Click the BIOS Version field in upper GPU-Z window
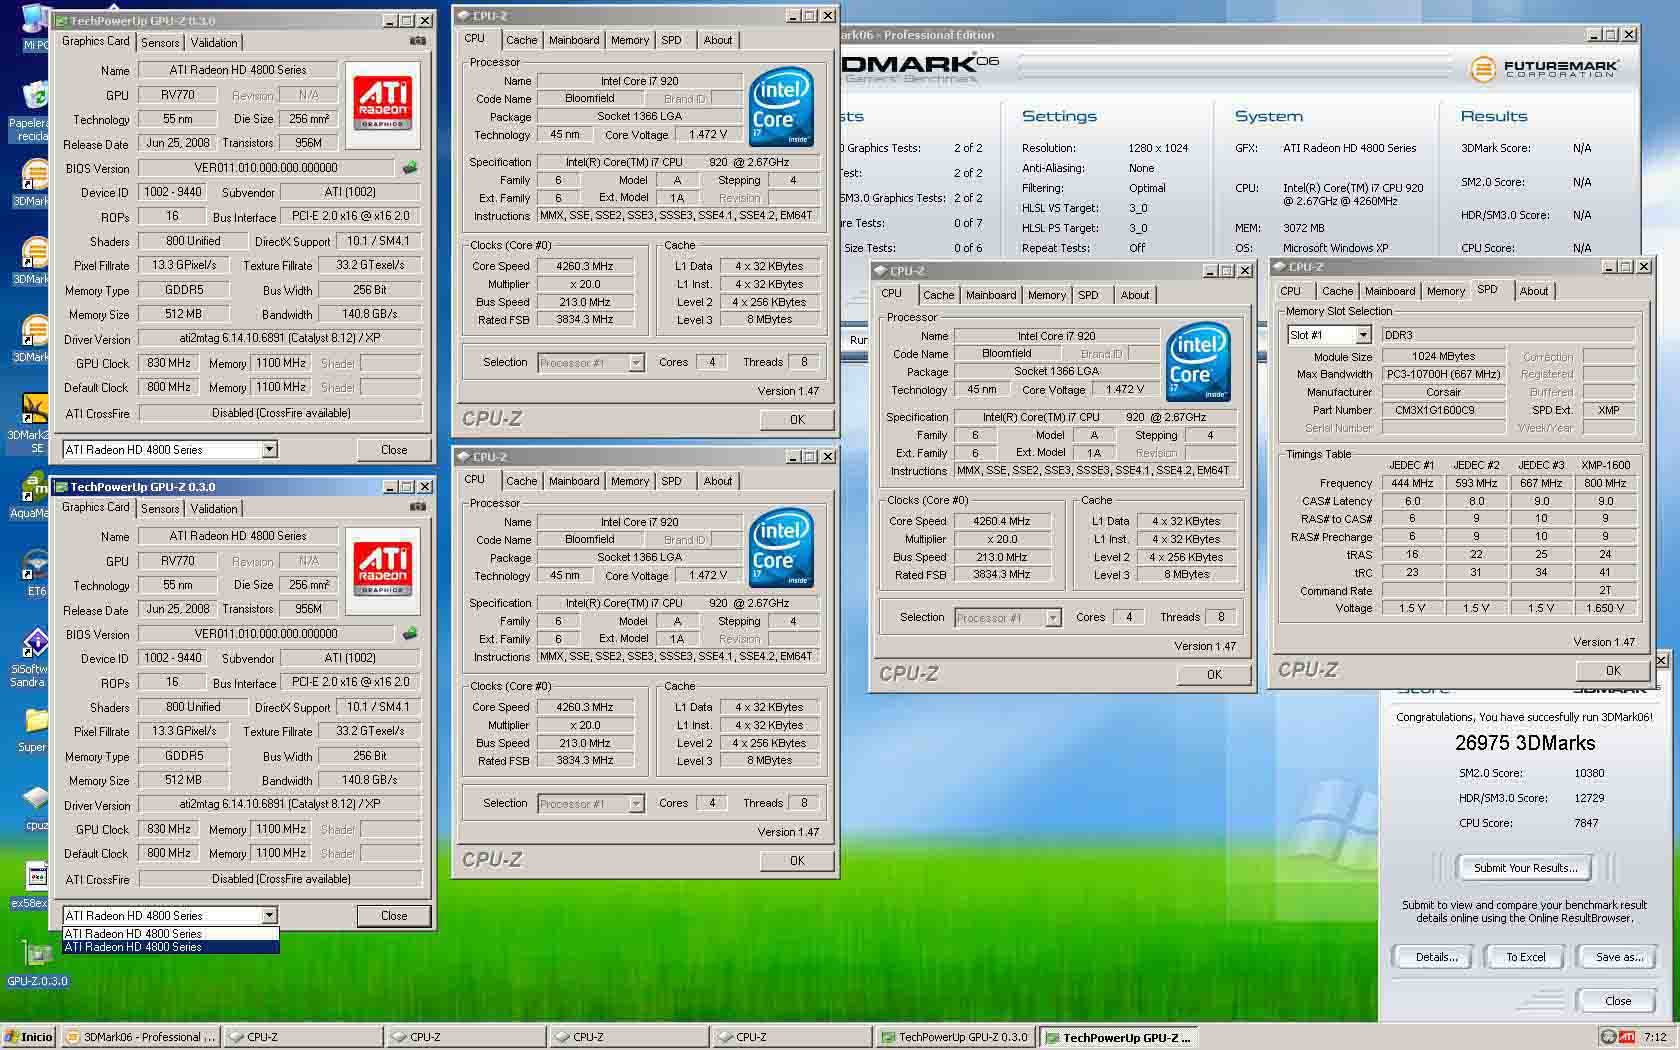Viewport: 1680px width, 1050px height. 266,168
